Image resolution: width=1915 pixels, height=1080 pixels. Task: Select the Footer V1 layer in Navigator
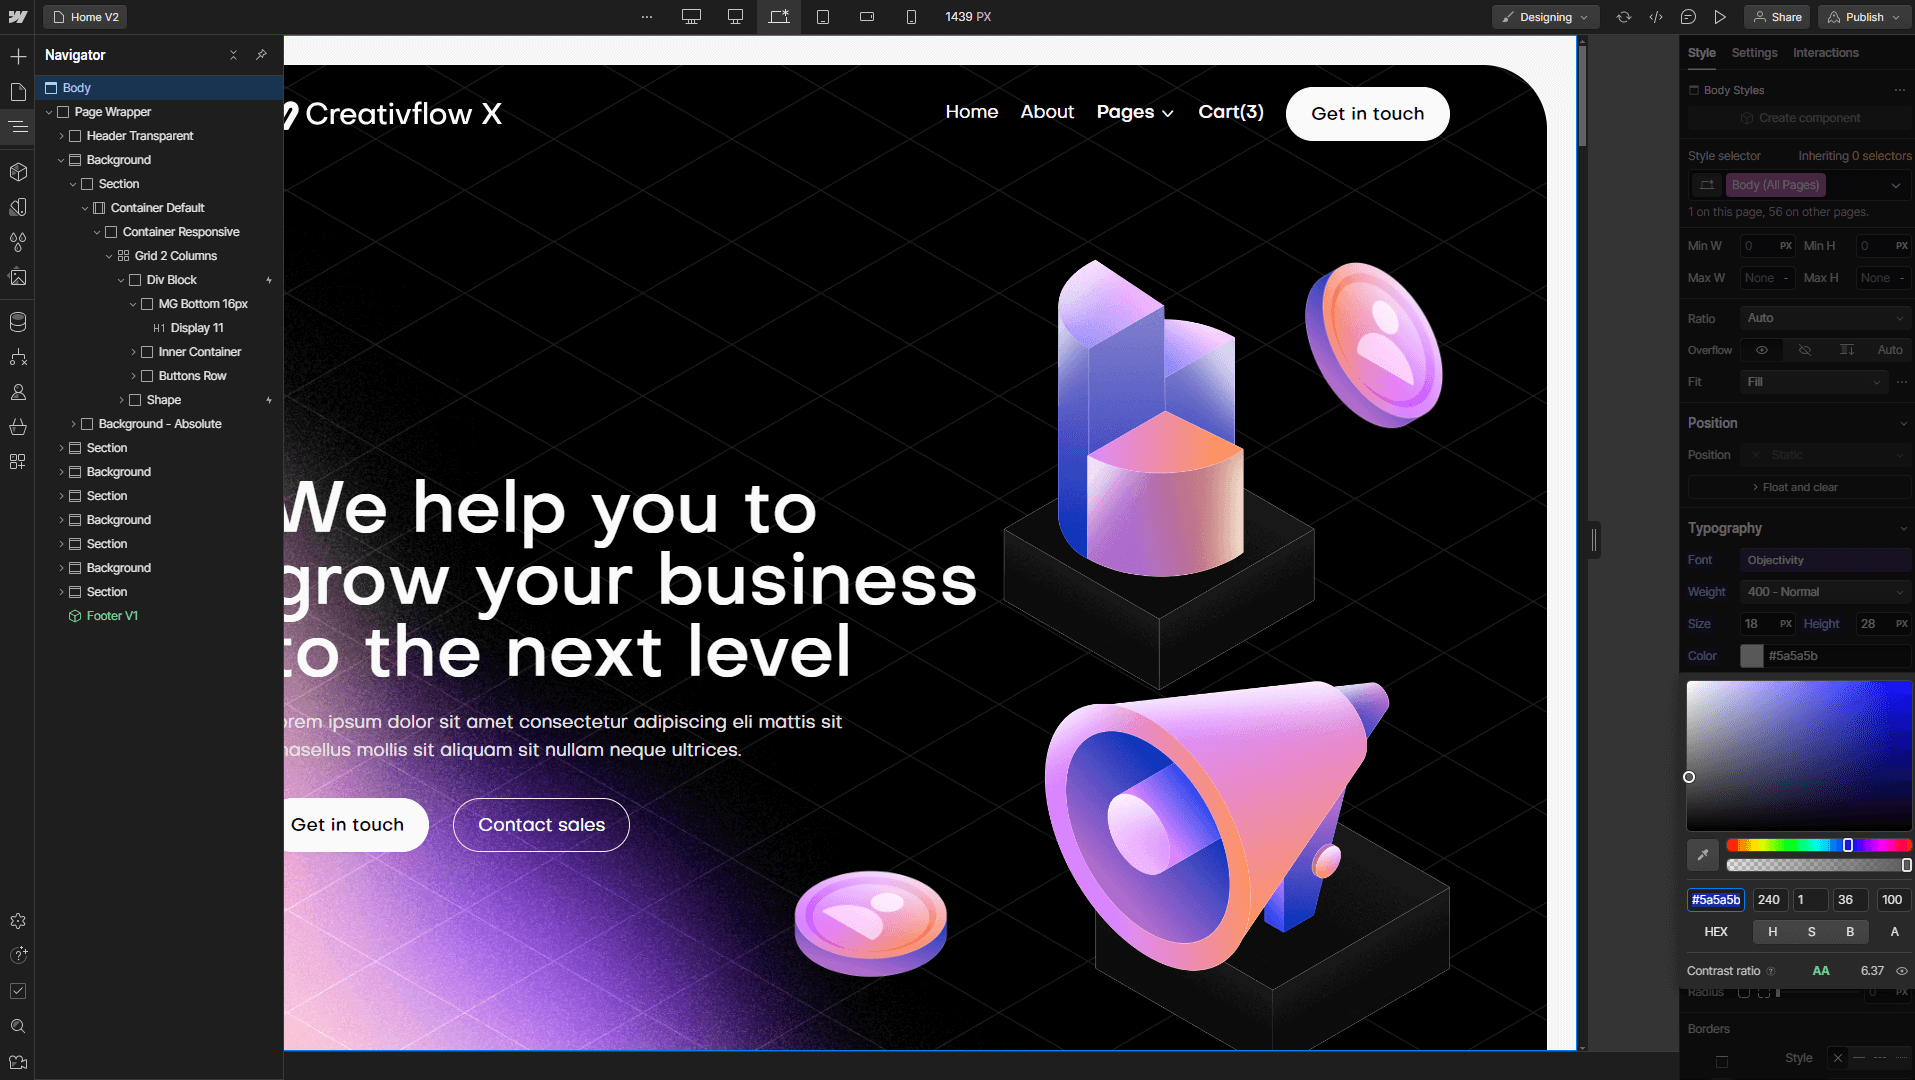tap(112, 615)
